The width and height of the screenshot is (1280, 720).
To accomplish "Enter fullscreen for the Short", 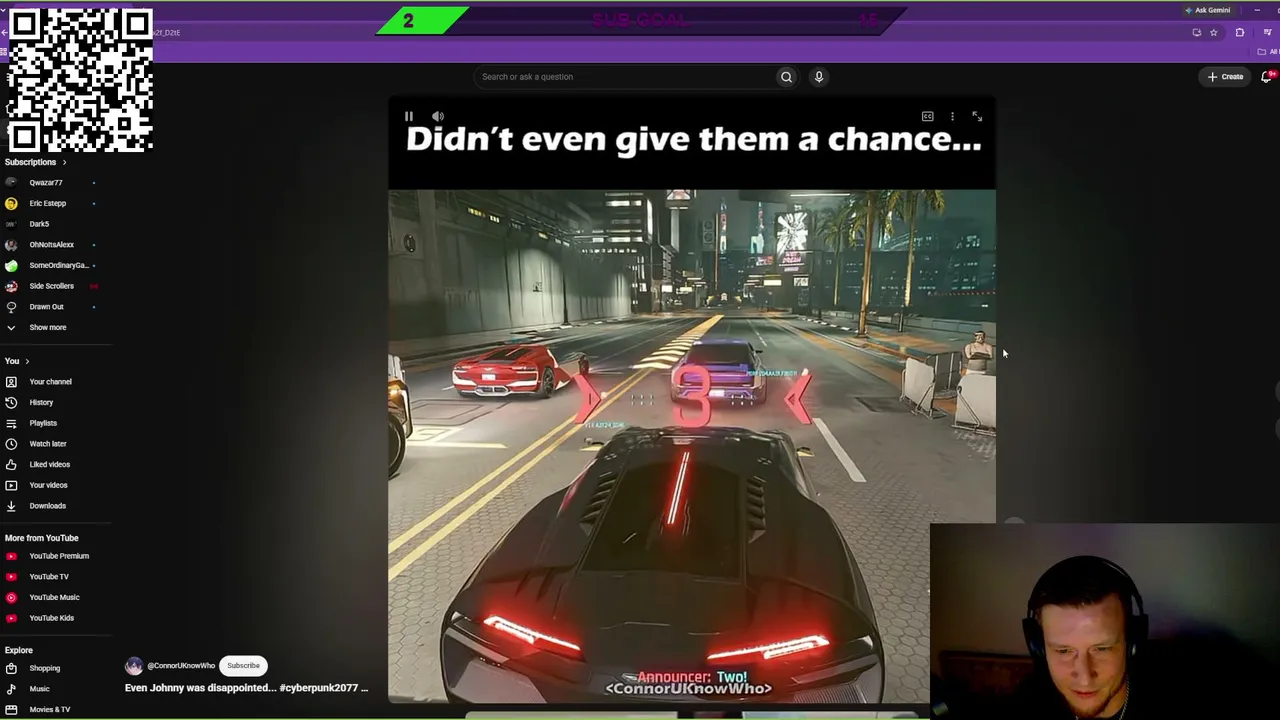I will point(977,117).
